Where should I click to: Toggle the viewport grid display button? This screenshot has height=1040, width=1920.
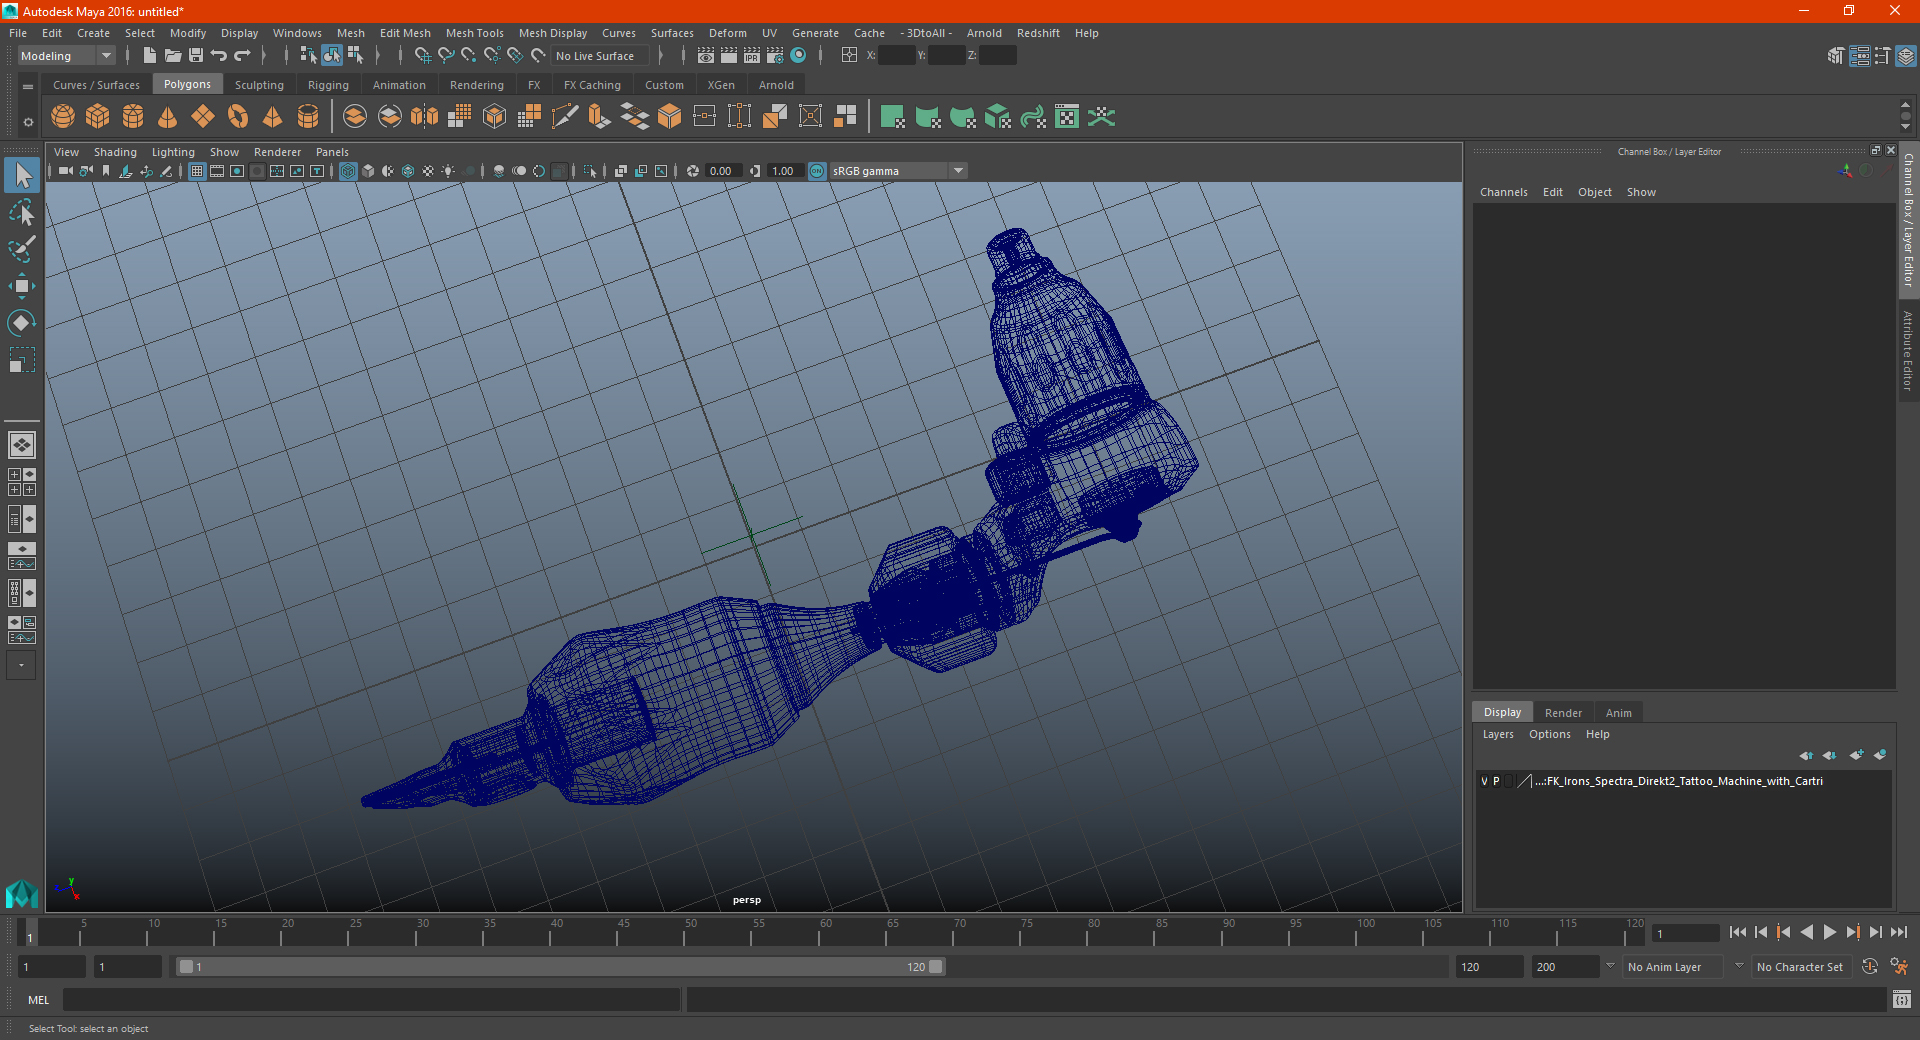click(x=197, y=171)
